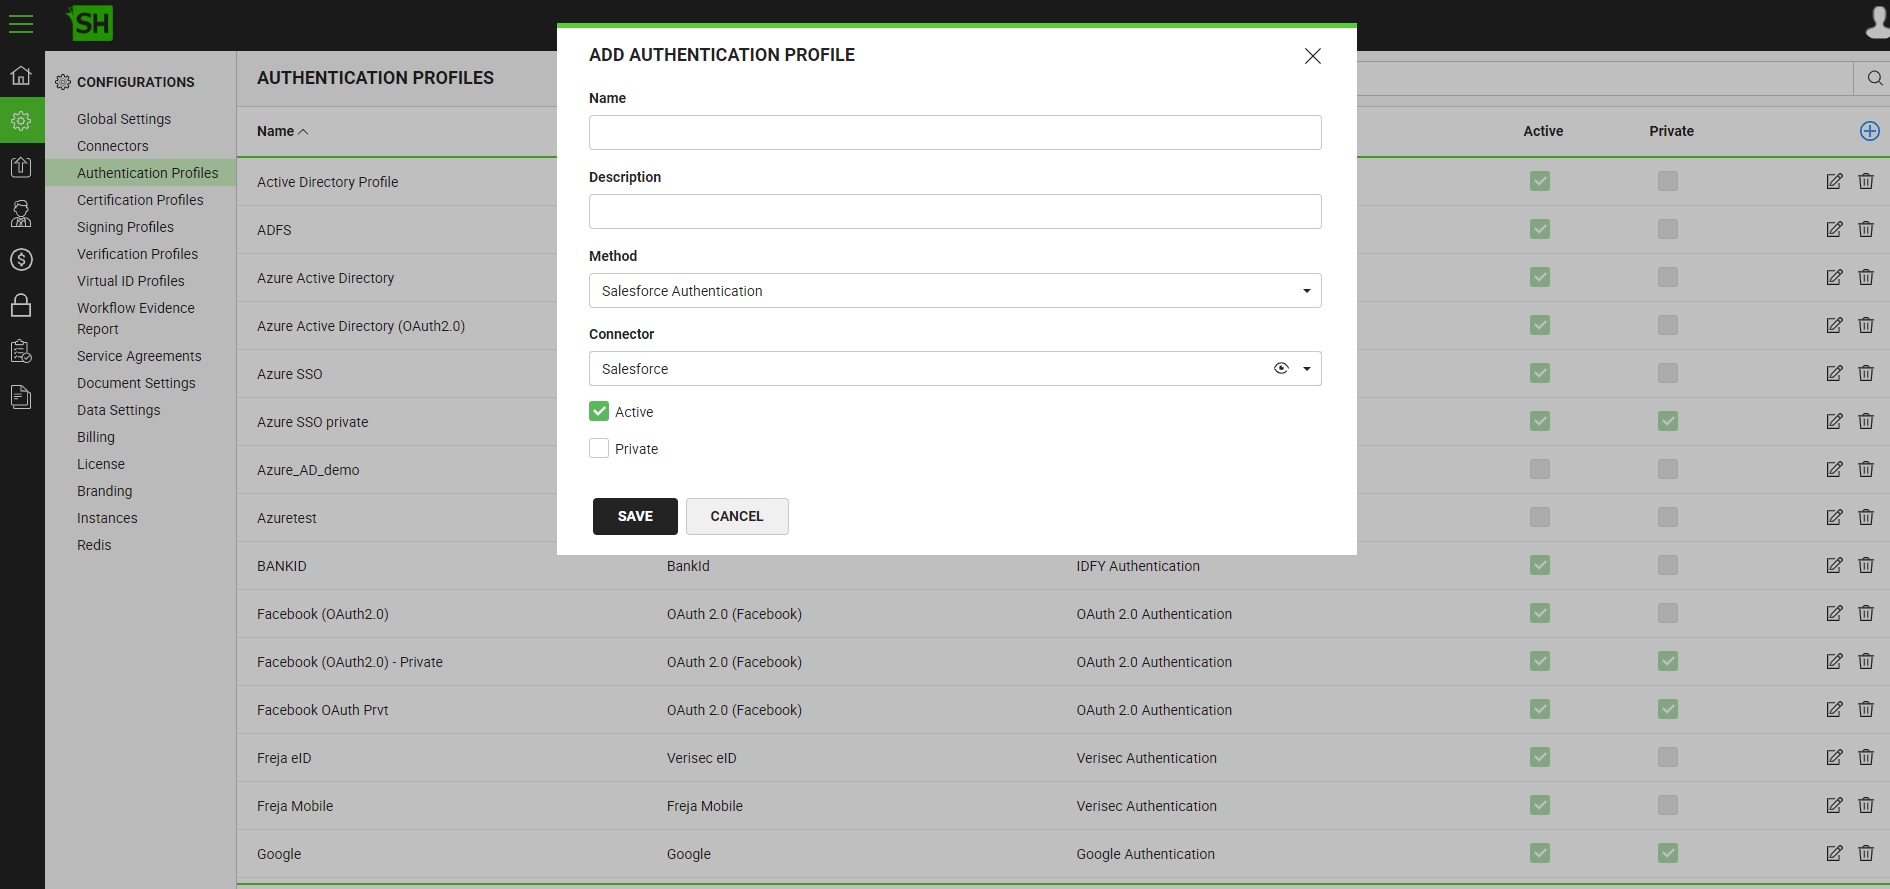Image resolution: width=1890 pixels, height=889 pixels.
Task: Click the Name input field
Action: pyautogui.click(x=955, y=132)
